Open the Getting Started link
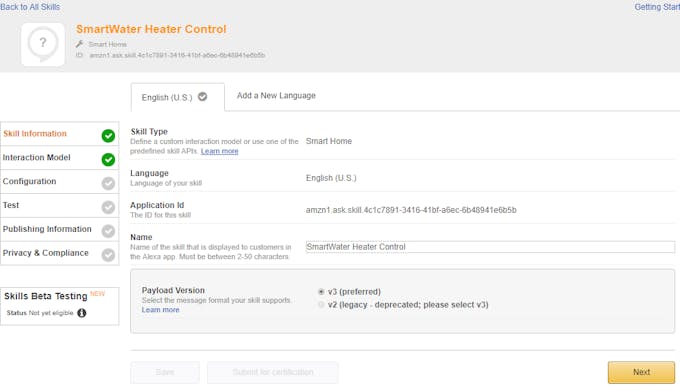 [657, 7]
